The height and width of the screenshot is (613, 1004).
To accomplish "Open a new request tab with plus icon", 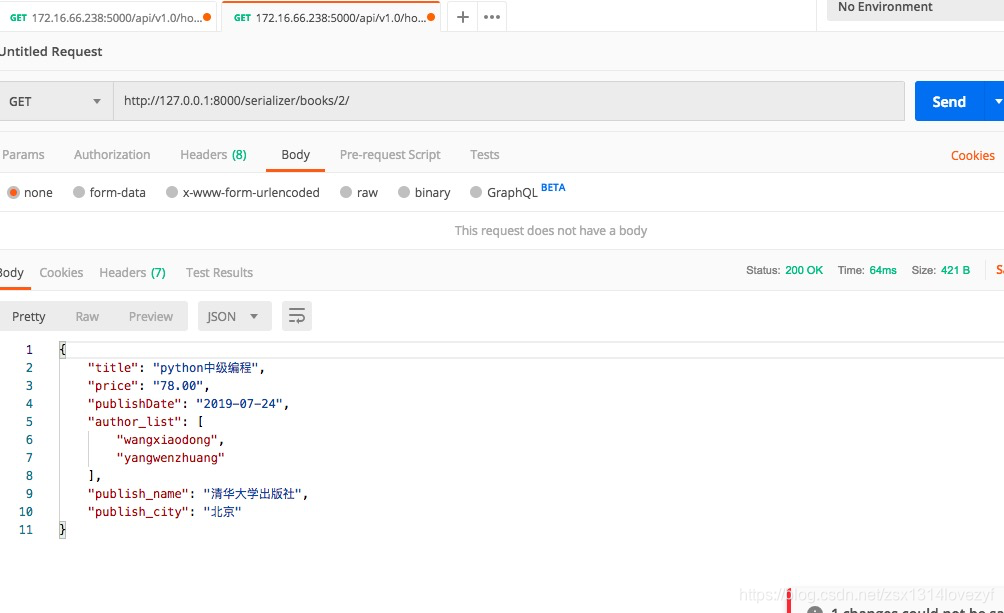I will (x=462, y=17).
